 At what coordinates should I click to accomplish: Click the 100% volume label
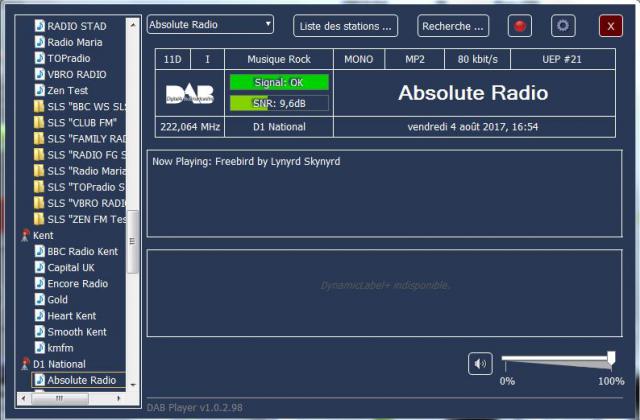611,381
